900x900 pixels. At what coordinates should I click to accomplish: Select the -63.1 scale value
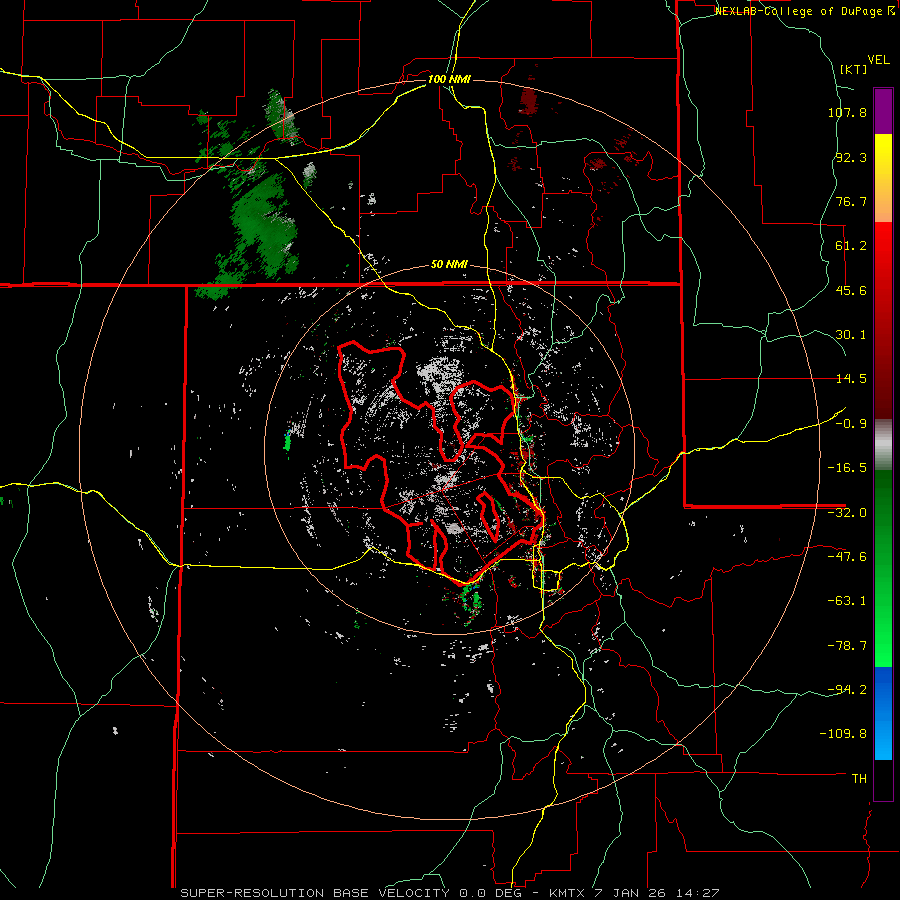[x=847, y=601]
